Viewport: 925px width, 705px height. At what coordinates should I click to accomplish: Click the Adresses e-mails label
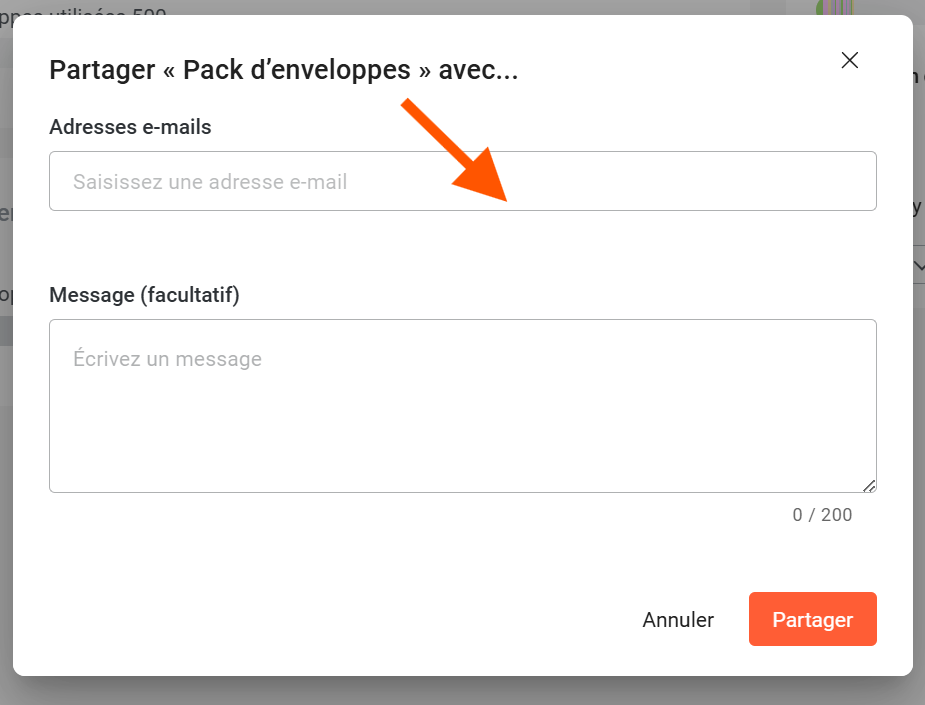[x=130, y=127]
